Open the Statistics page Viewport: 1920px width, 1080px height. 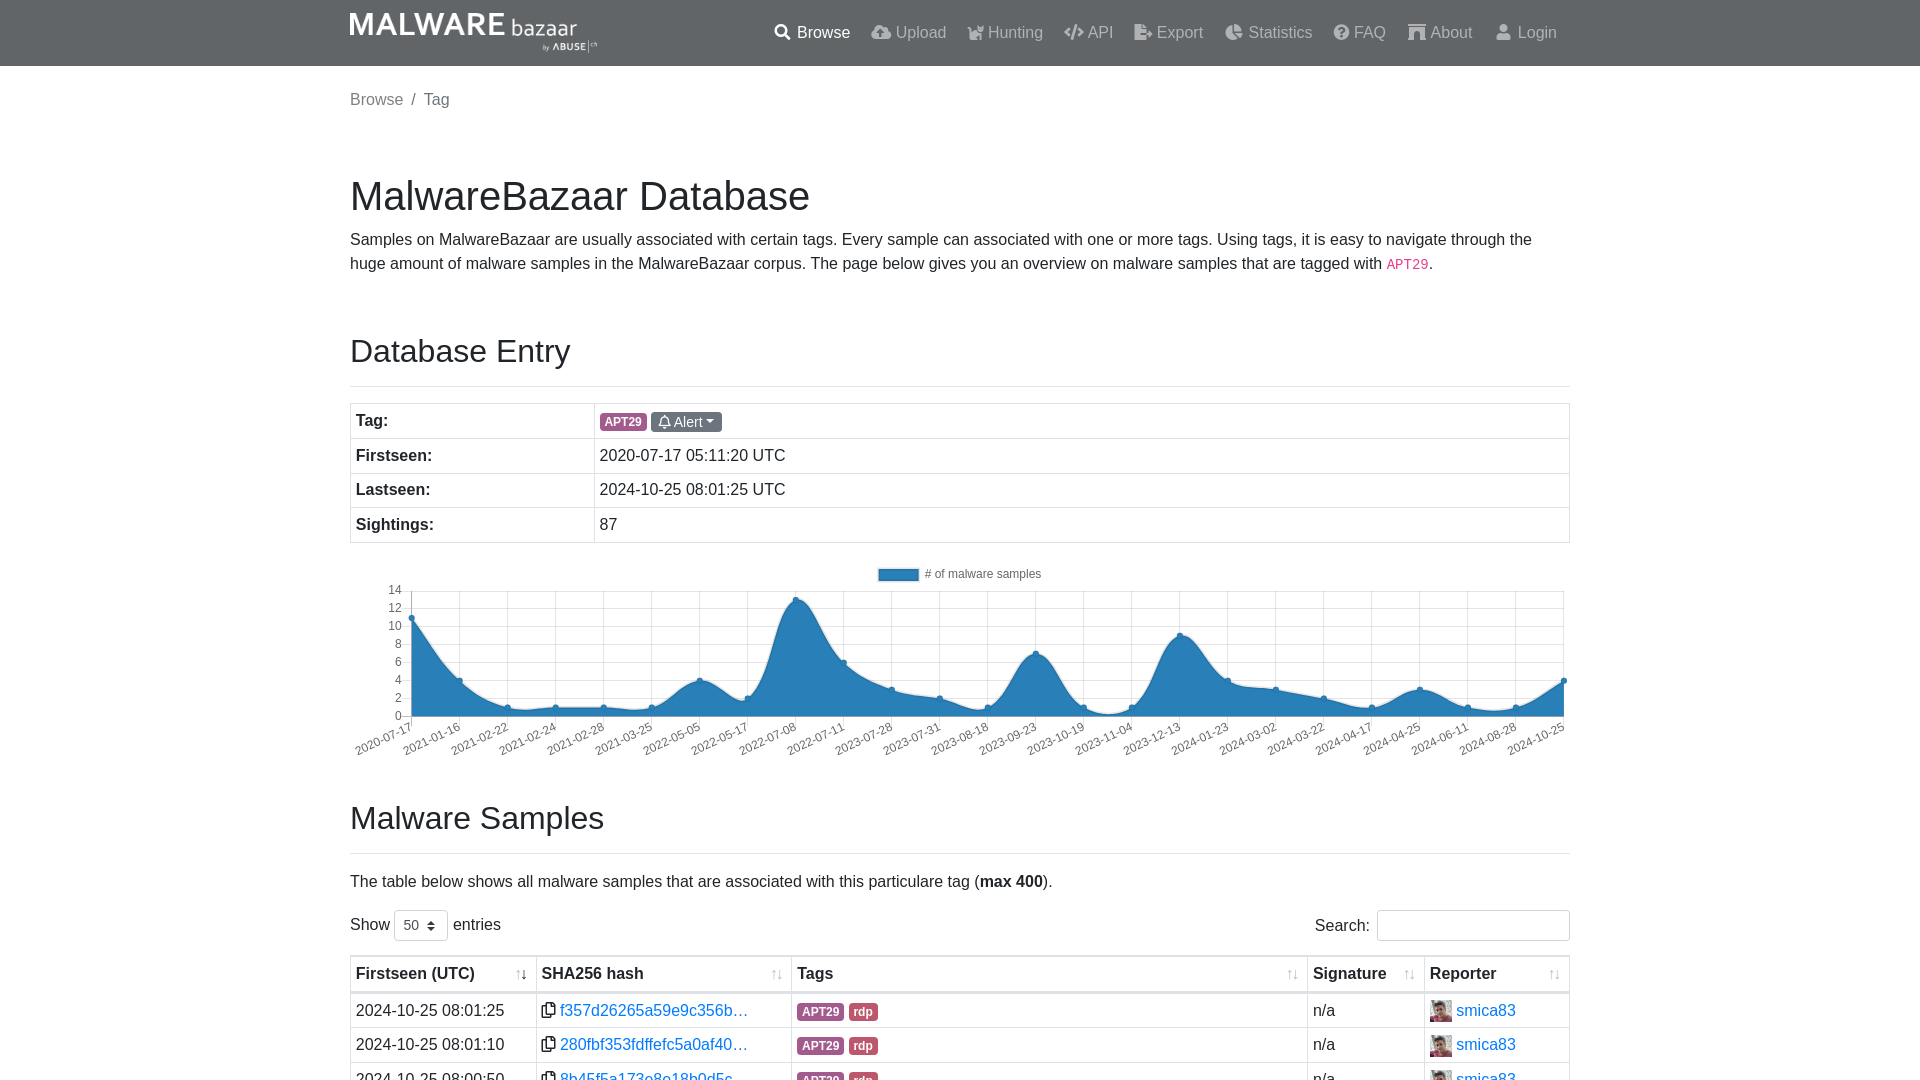coord(1268,33)
